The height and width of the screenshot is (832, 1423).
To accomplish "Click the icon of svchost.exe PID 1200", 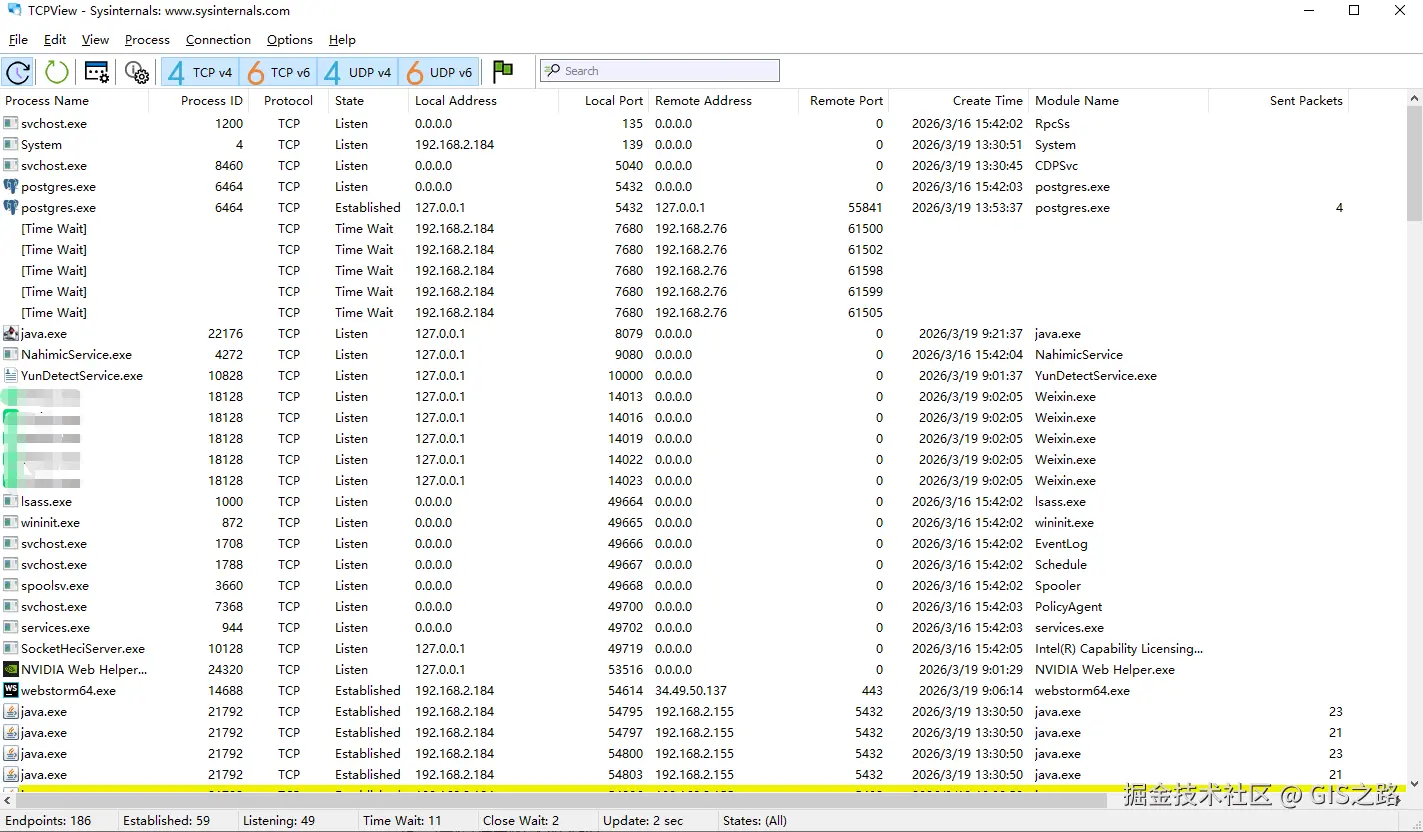I will 10,124.
